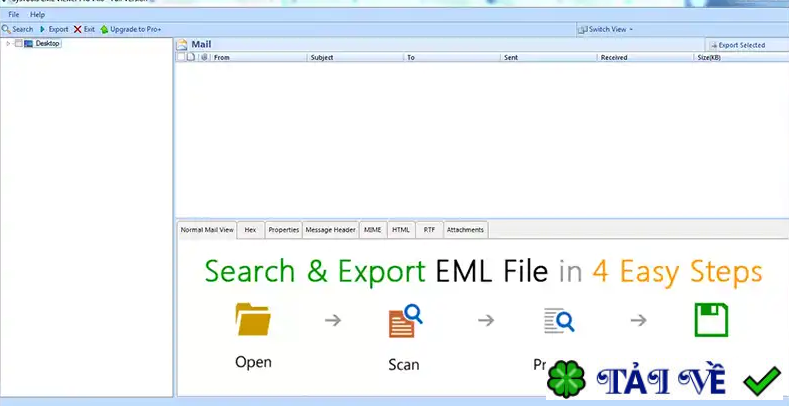This screenshot has height=406, width=789.
Task: Expand the Desktop tree node
Action: click(x=8, y=44)
